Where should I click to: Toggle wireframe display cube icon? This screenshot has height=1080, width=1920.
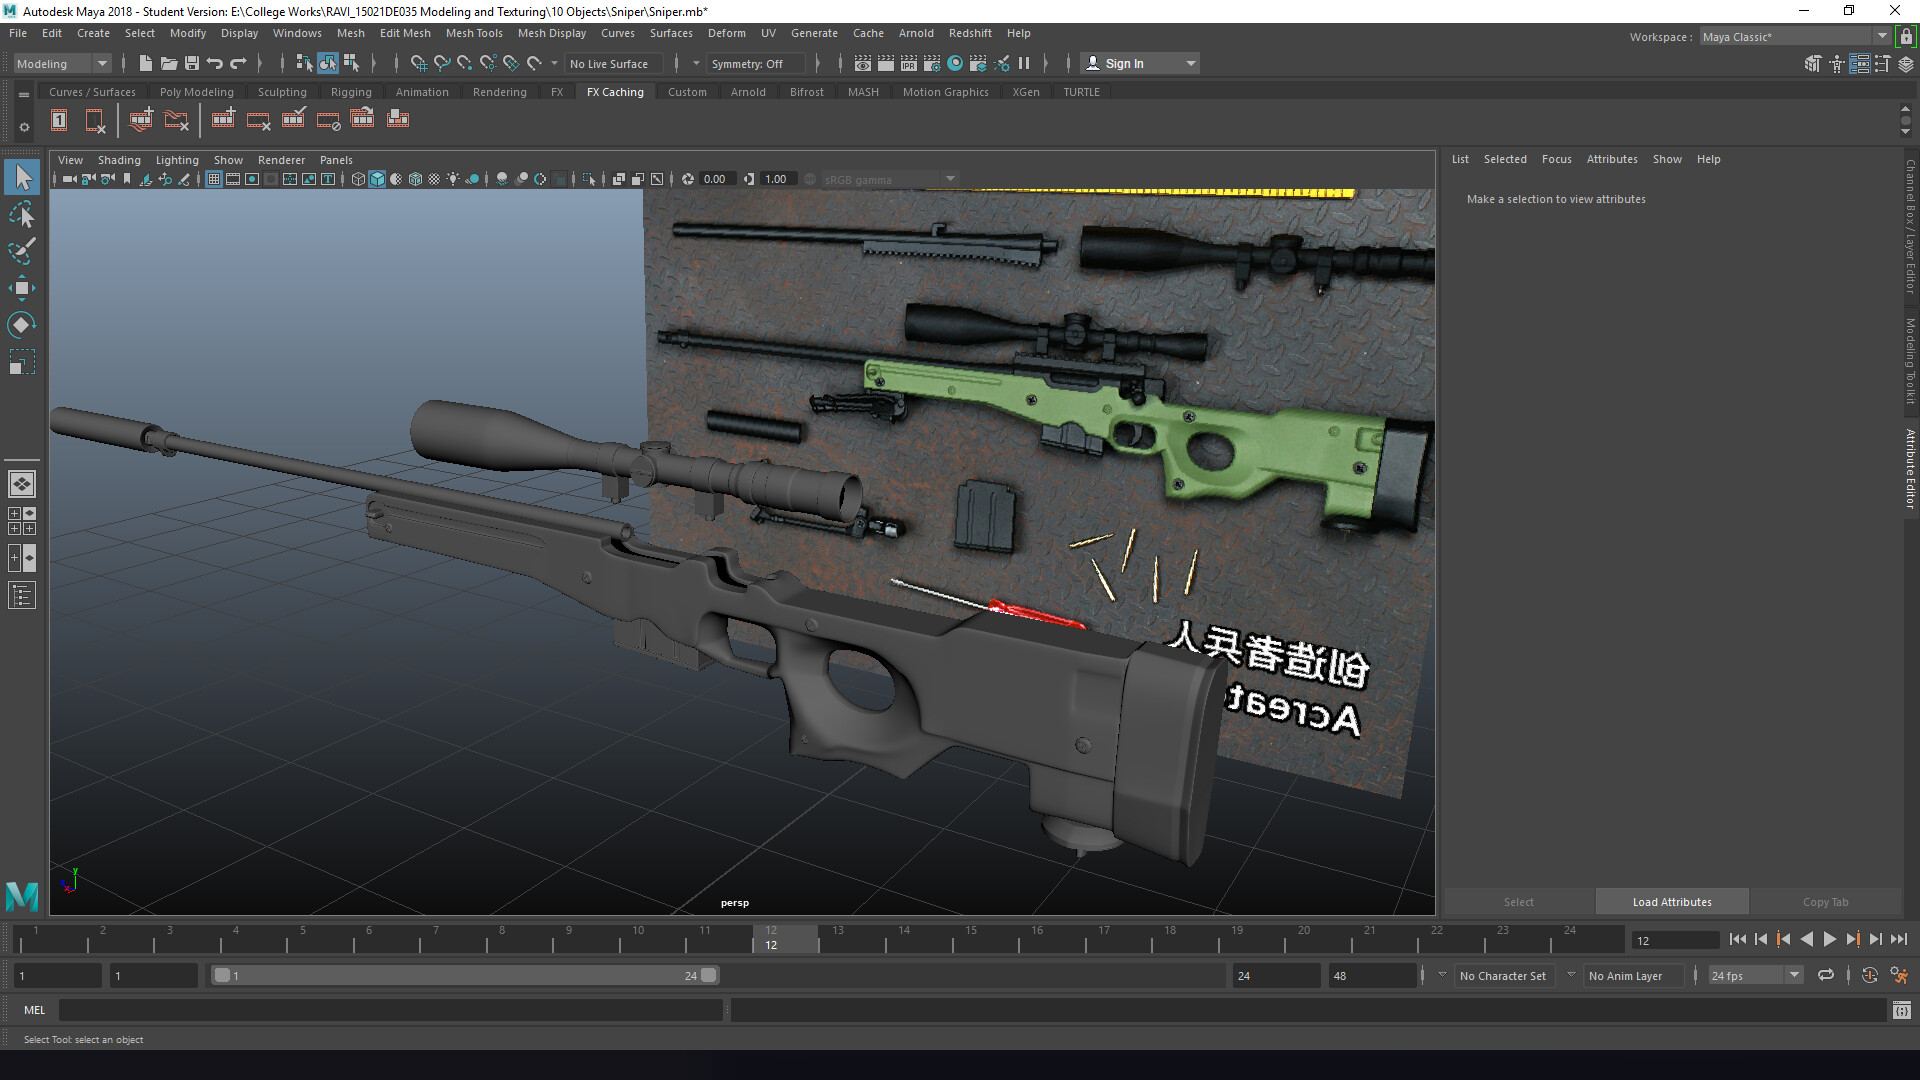tap(358, 179)
